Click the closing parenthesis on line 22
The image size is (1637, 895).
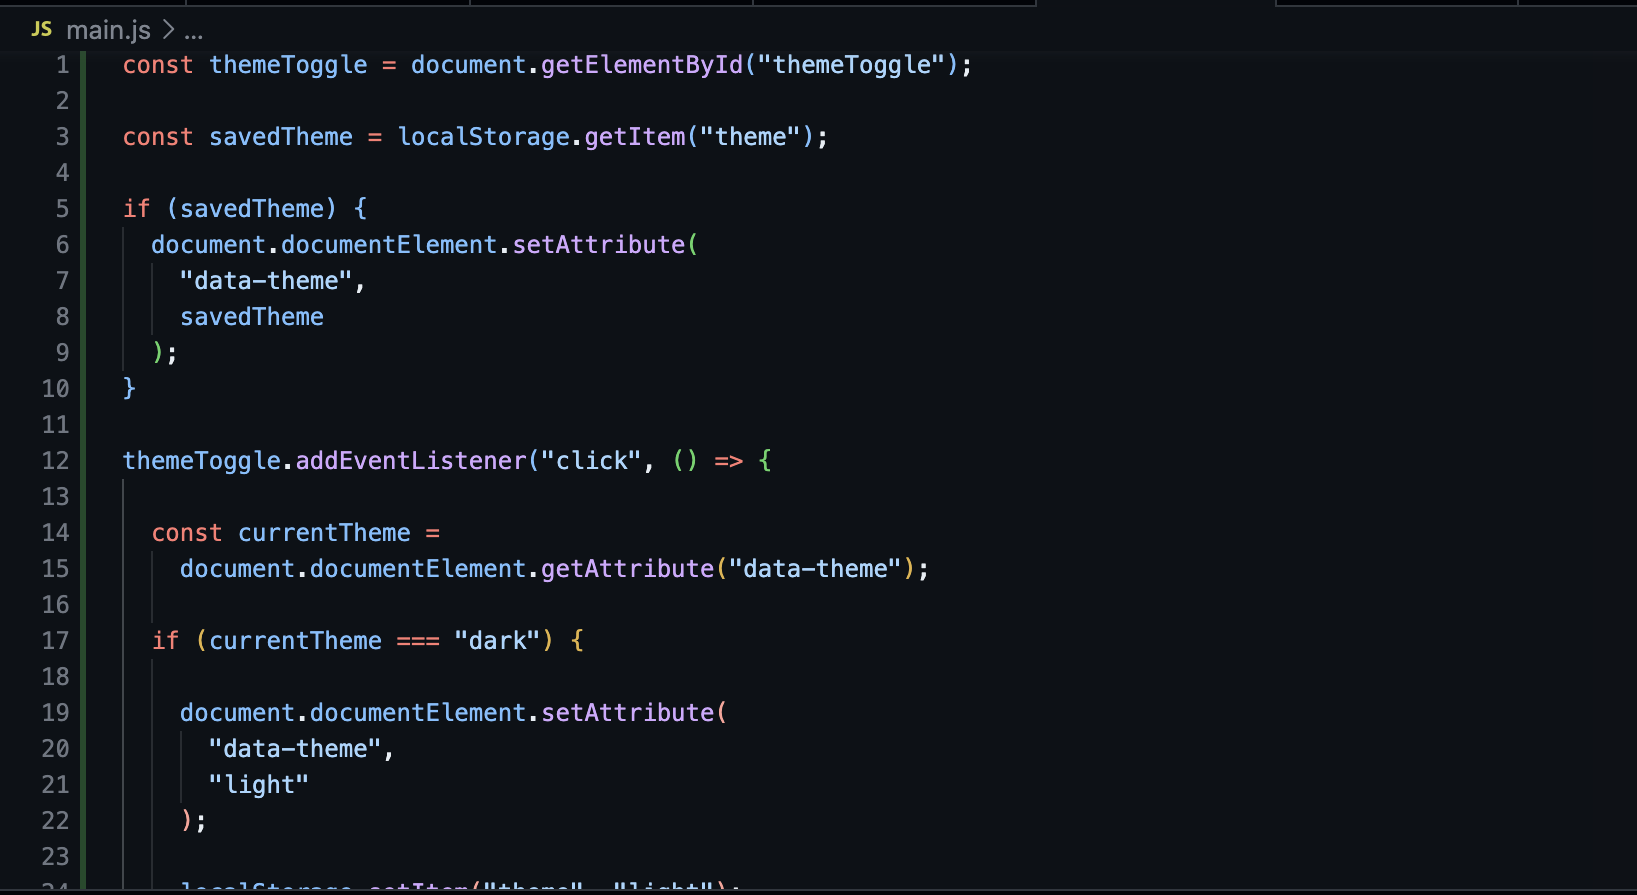coord(187,821)
